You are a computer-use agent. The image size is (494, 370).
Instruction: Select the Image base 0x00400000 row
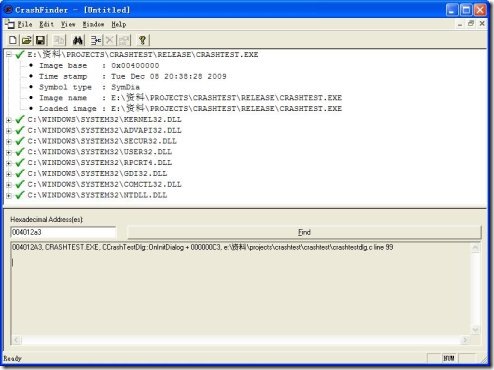tap(99, 65)
